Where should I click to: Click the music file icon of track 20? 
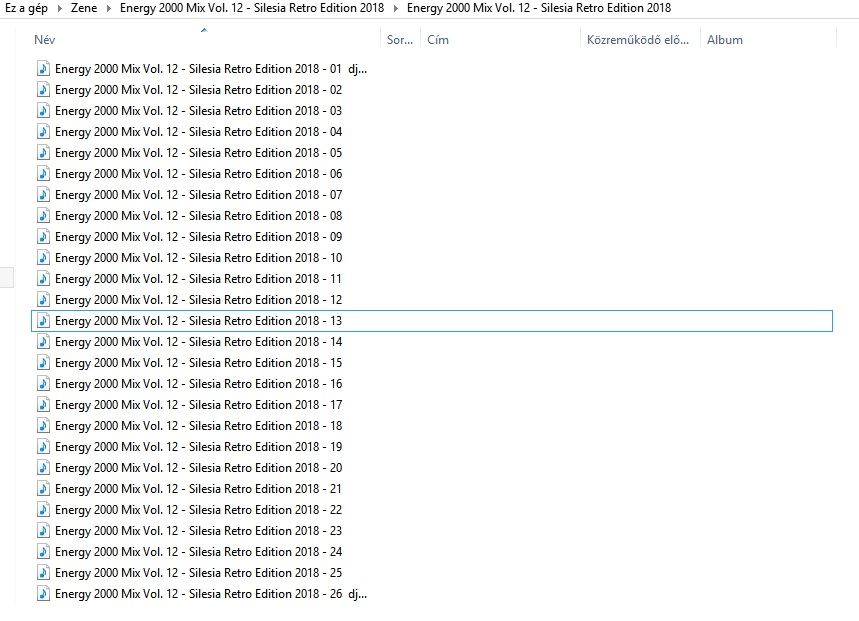click(43, 467)
